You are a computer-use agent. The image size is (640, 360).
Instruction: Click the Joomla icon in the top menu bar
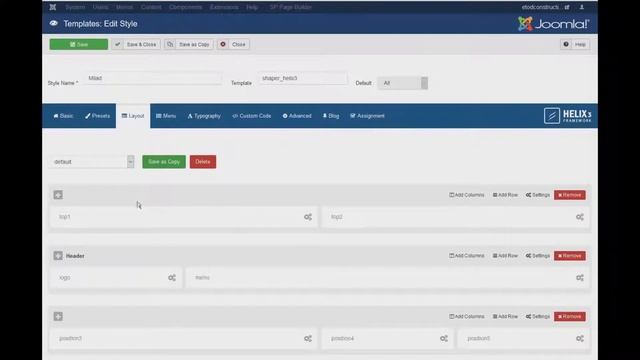(53, 7)
